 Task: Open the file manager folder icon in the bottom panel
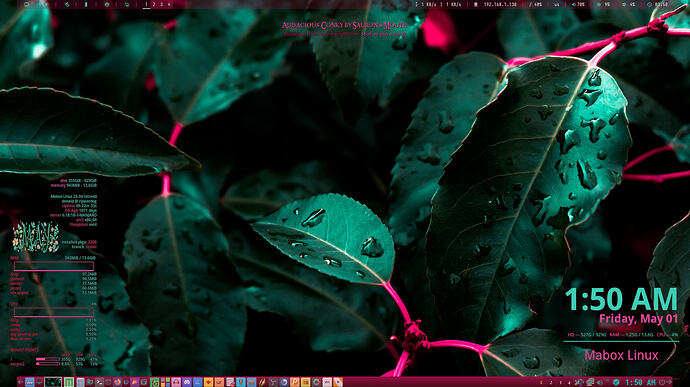tap(90, 382)
